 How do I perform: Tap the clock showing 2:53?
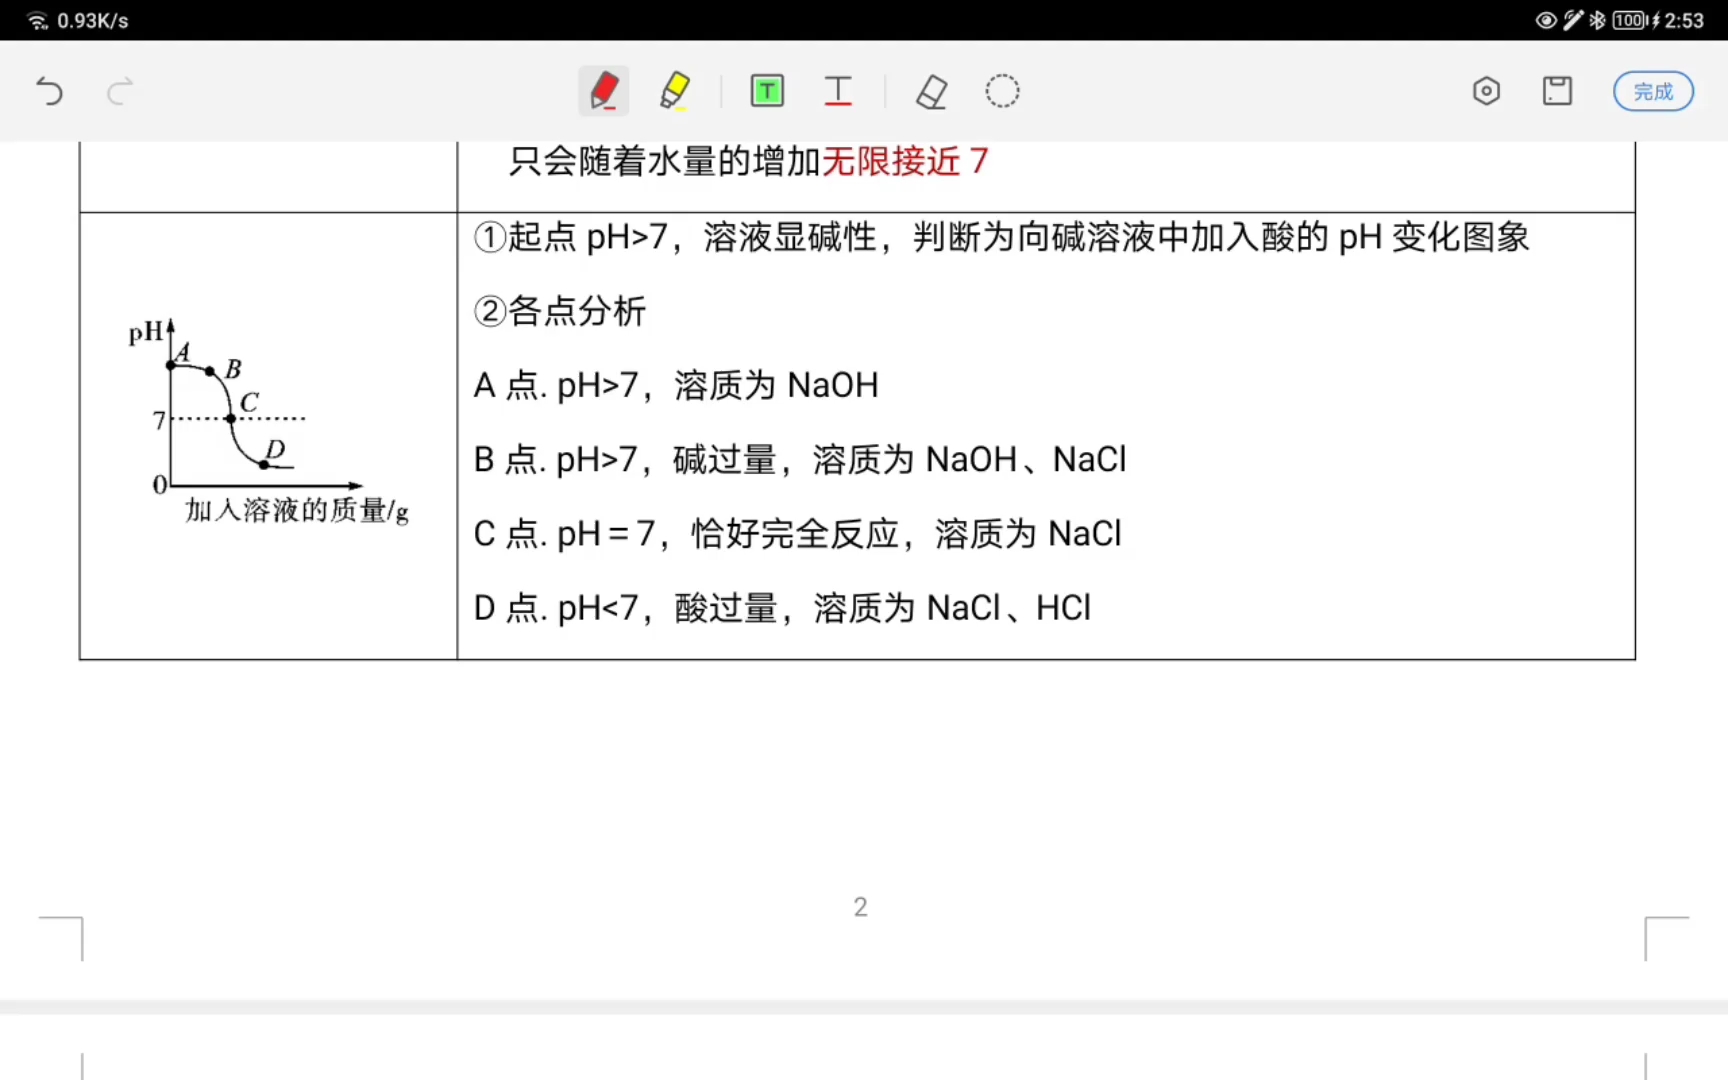[1684, 20]
